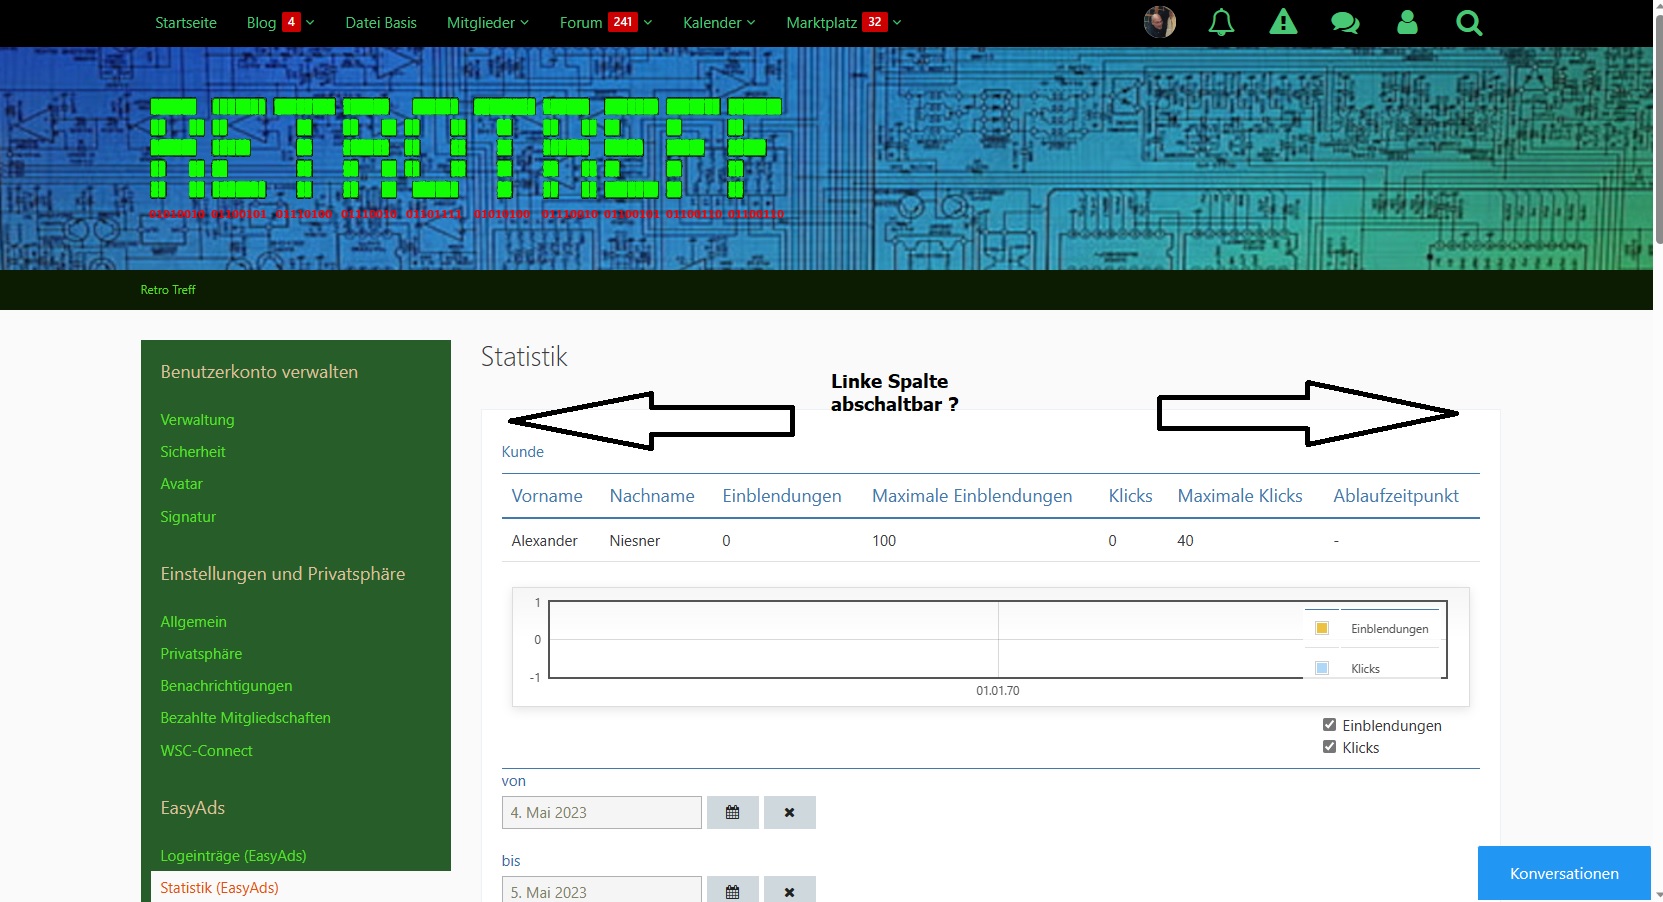Open Privatsphäre settings link in sidebar
Image resolution: width=1663 pixels, height=902 pixels.
(x=201, y=653)
